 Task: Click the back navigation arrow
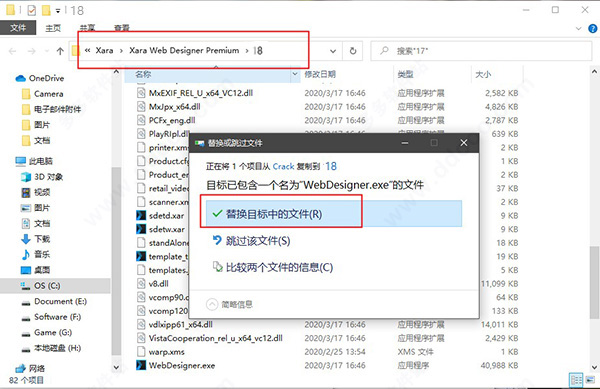12,51
